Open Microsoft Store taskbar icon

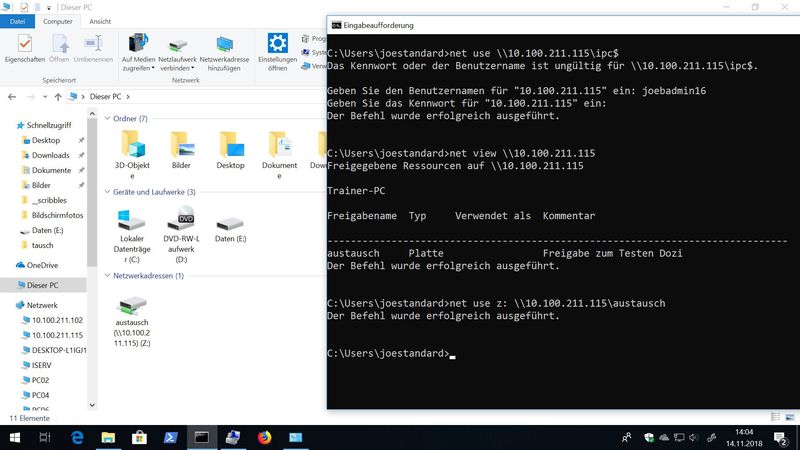(139, 438)
